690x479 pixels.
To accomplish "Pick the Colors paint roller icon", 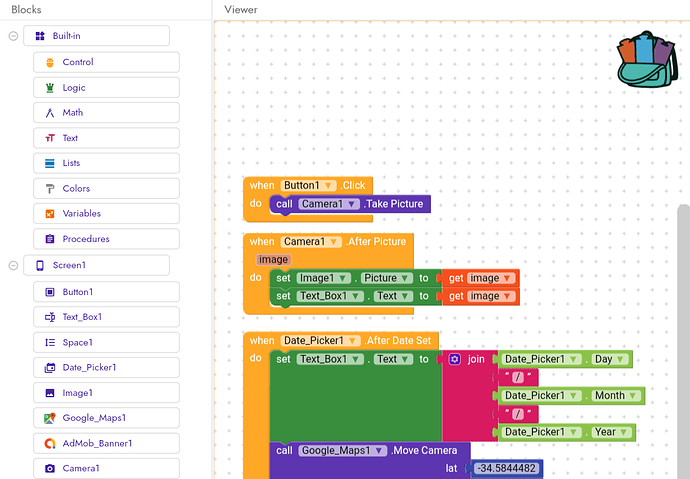I will coord(50,189).
